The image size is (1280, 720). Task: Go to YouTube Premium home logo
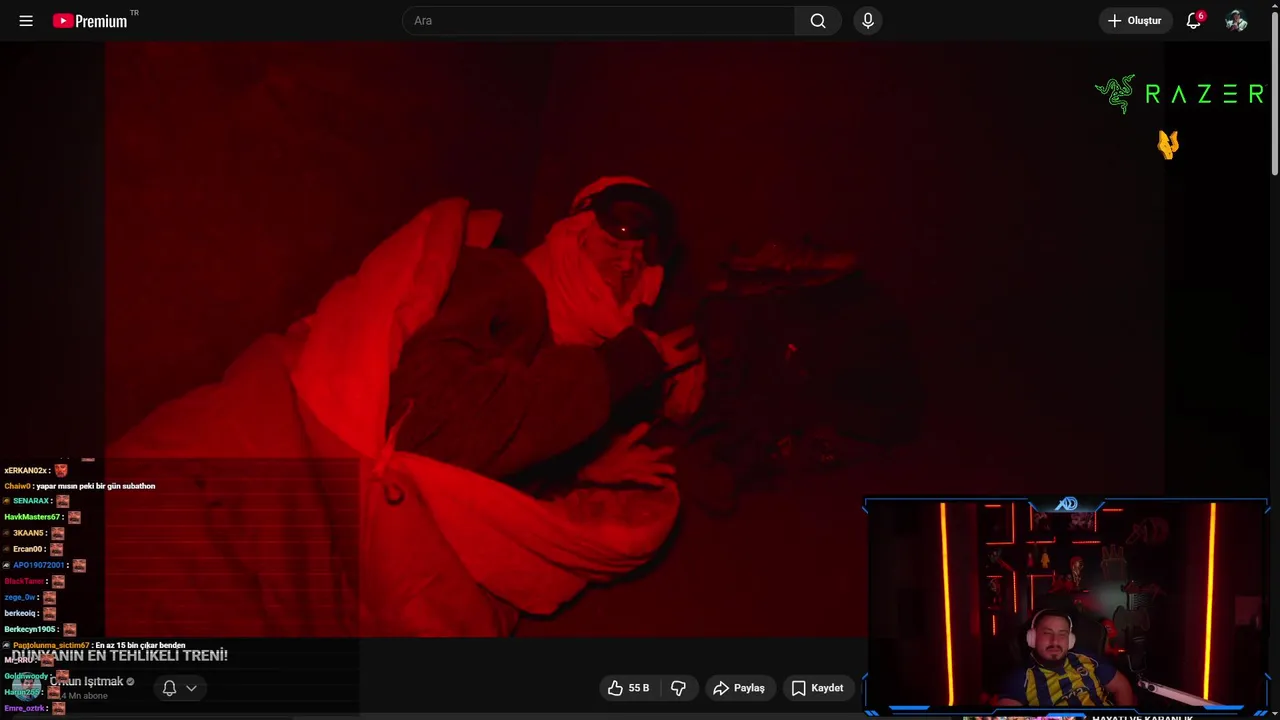tap(90, 21)
